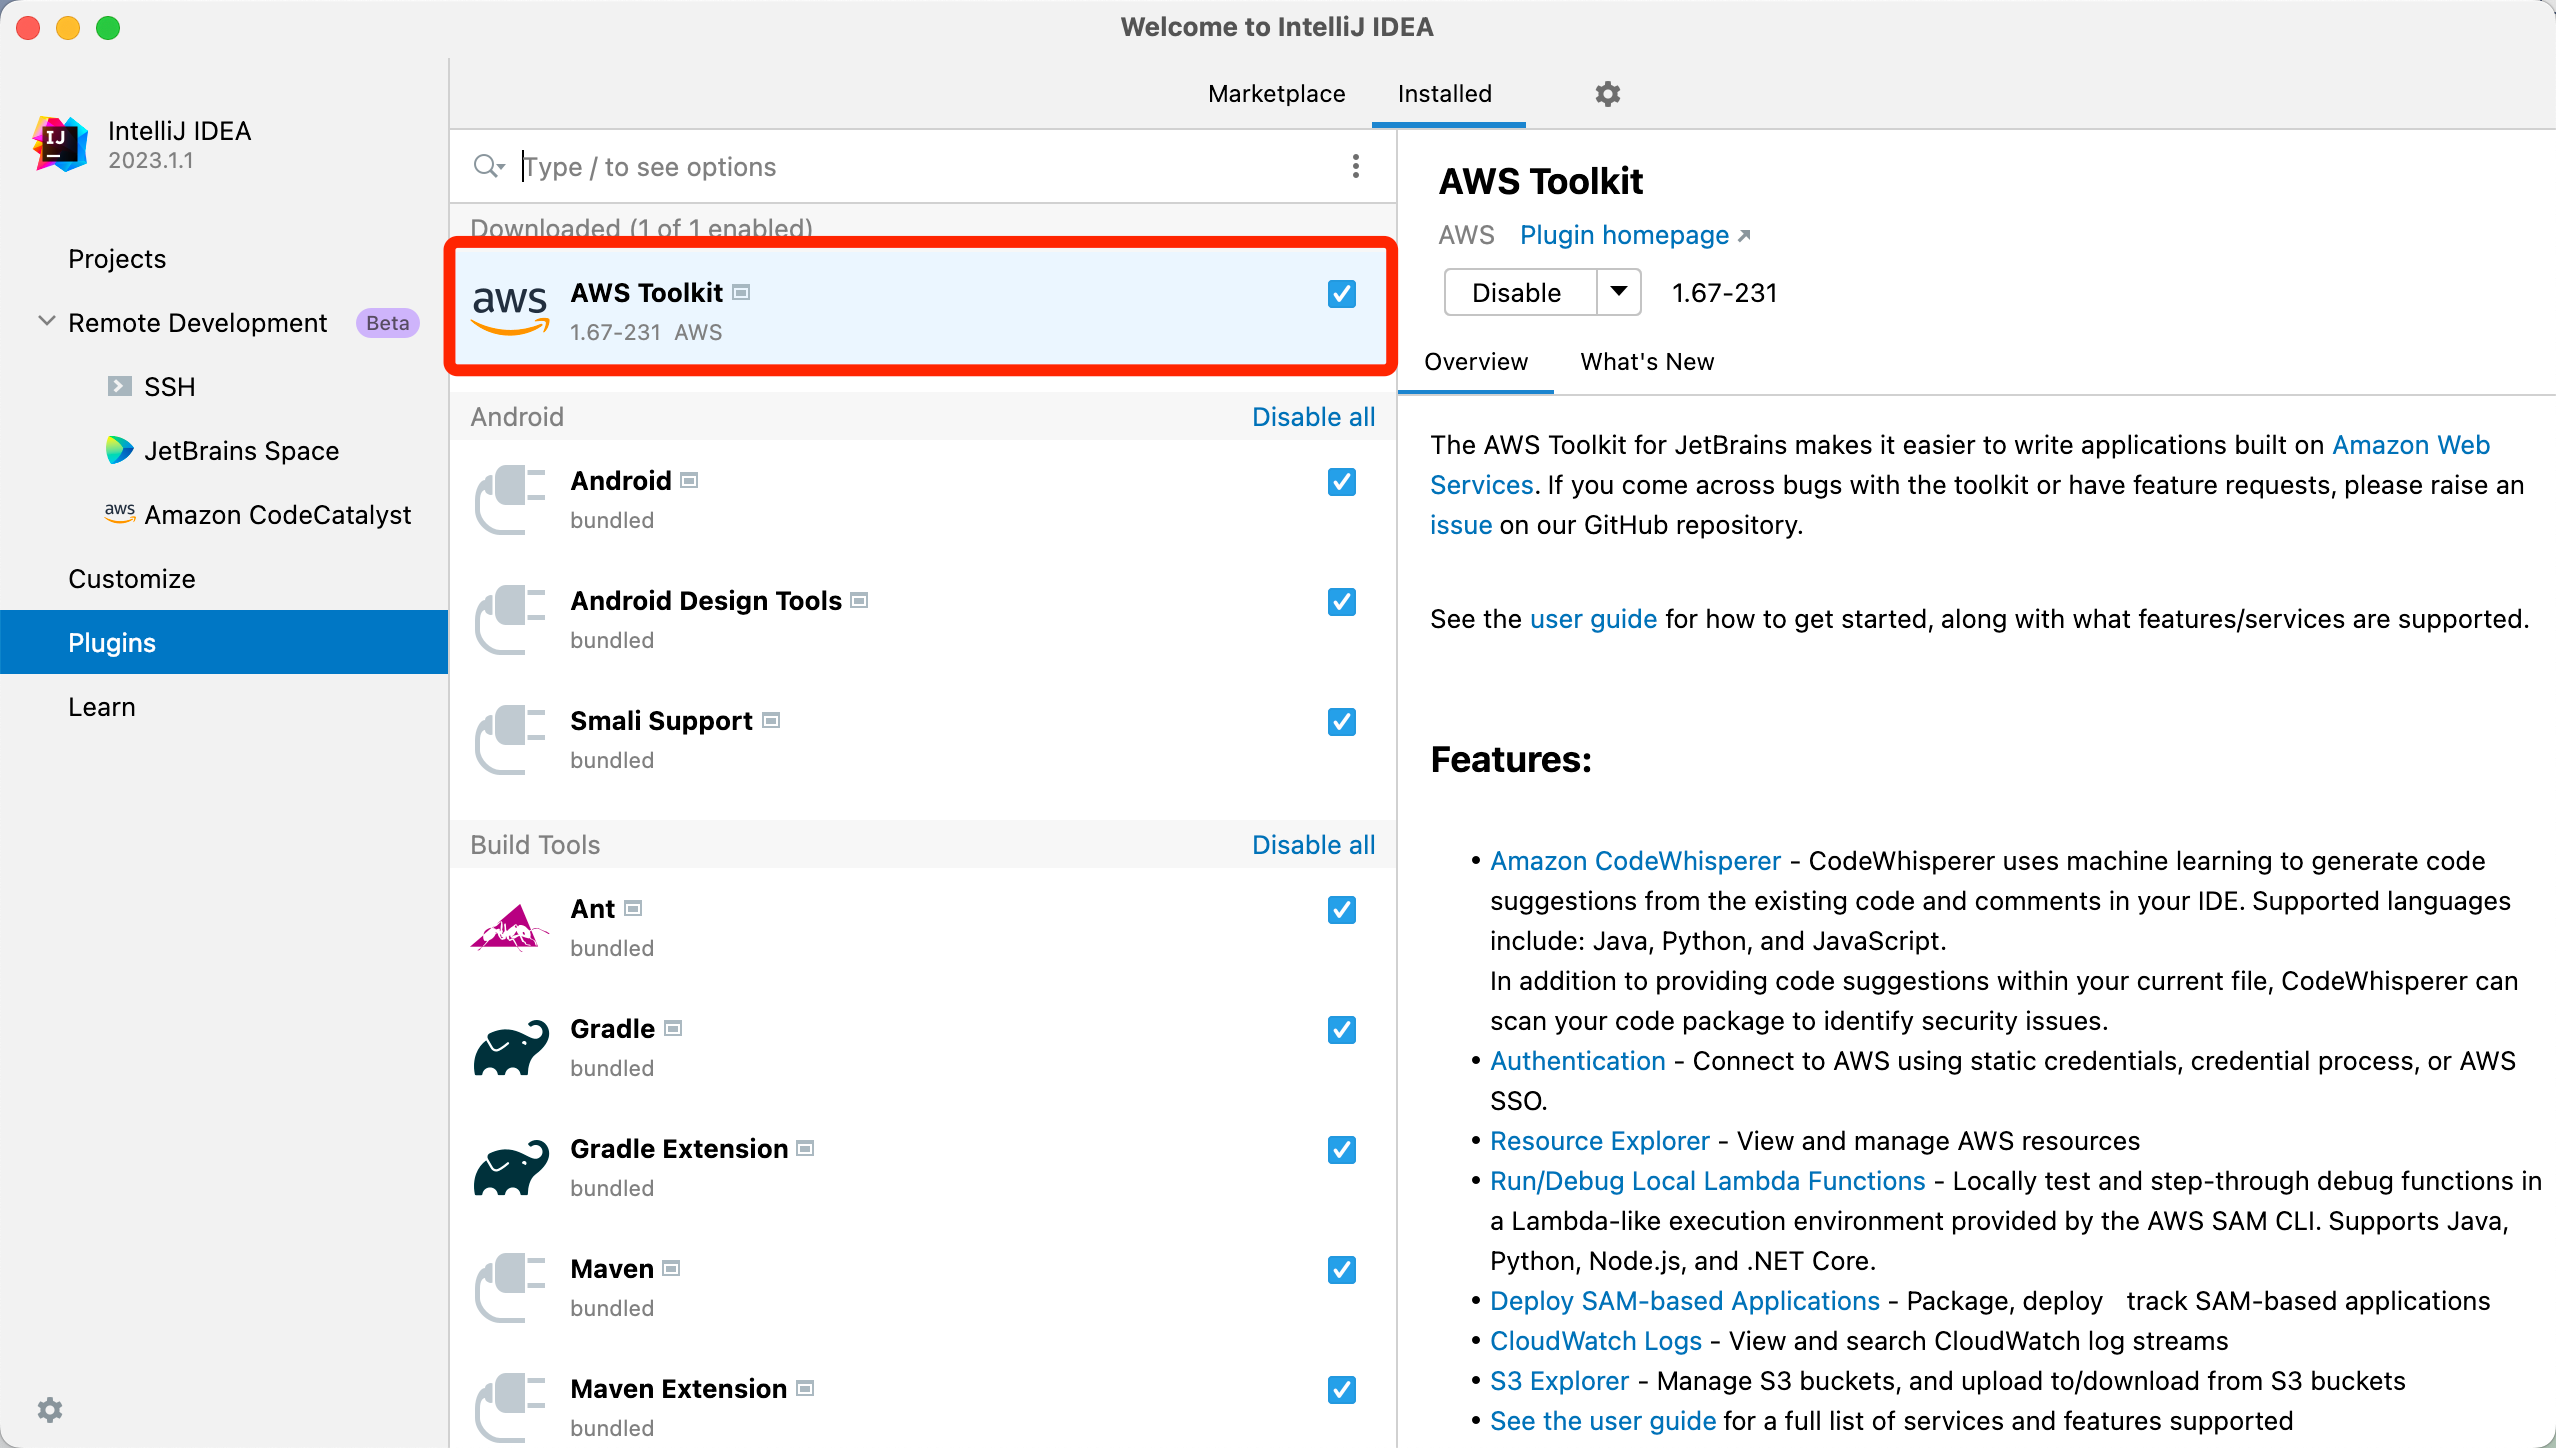Open the CloudWatch Logs link
Image resolution: width=2556 pixels, height=1448 pixels.
coord(1595,1341)
